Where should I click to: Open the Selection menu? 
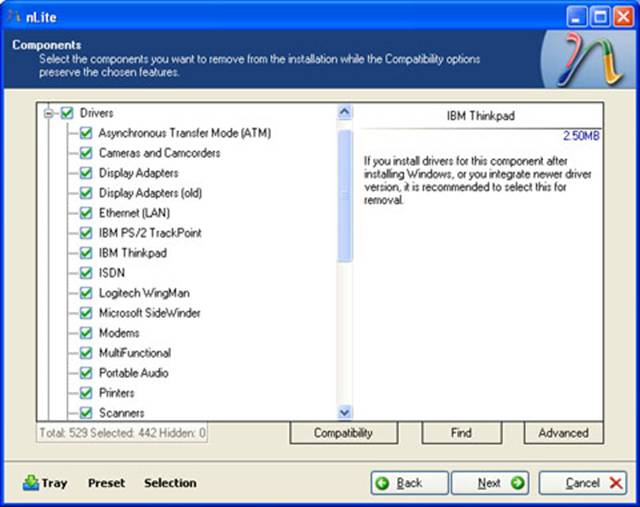(x=170, y=483)
